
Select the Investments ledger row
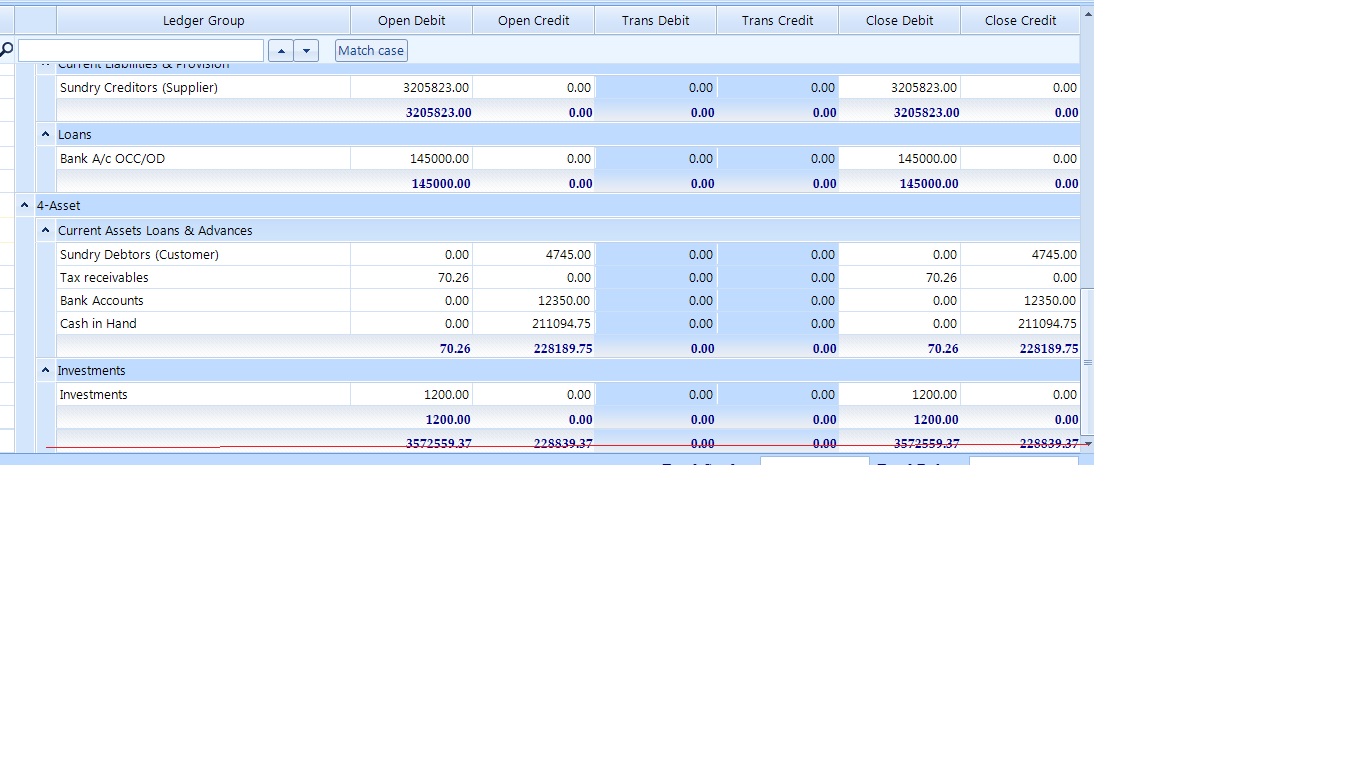pos(568,394)
